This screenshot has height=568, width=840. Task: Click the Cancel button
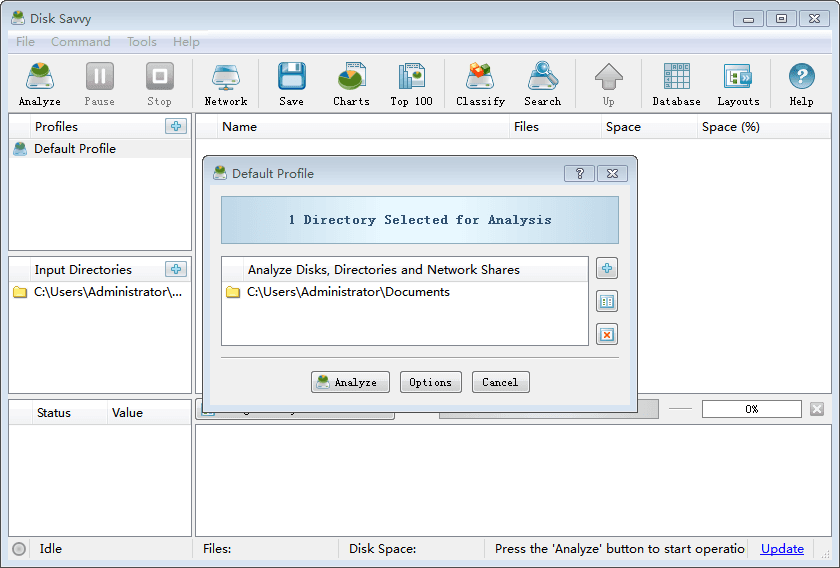tap(500, 382)
